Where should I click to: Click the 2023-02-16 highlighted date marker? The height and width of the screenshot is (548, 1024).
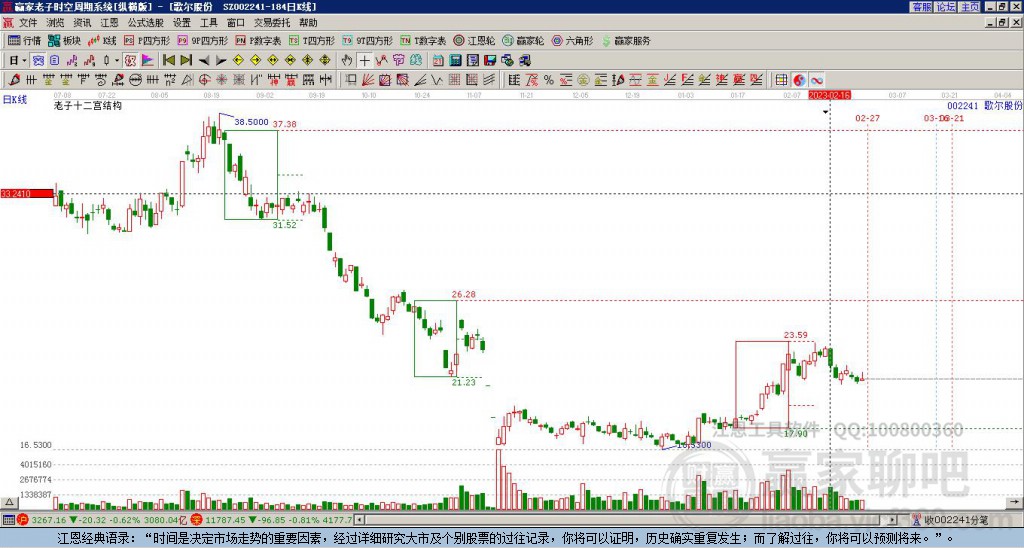pyautogui.click(x=829, y=95)
